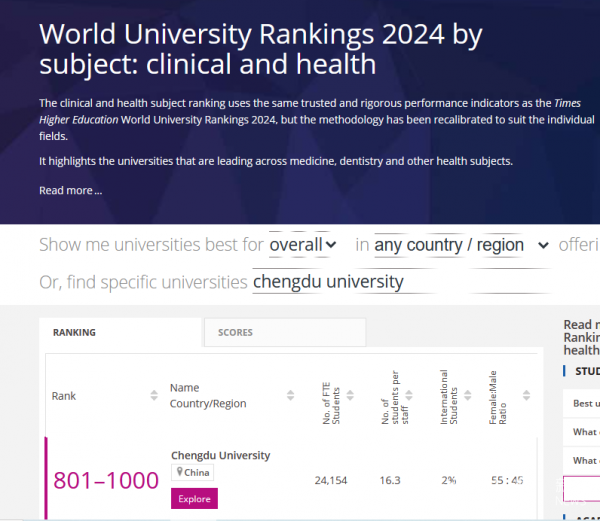Click the 55 : 45 female male ratio
The height and width of the screenshot is (521, 600).
click(x=507, y=480)
